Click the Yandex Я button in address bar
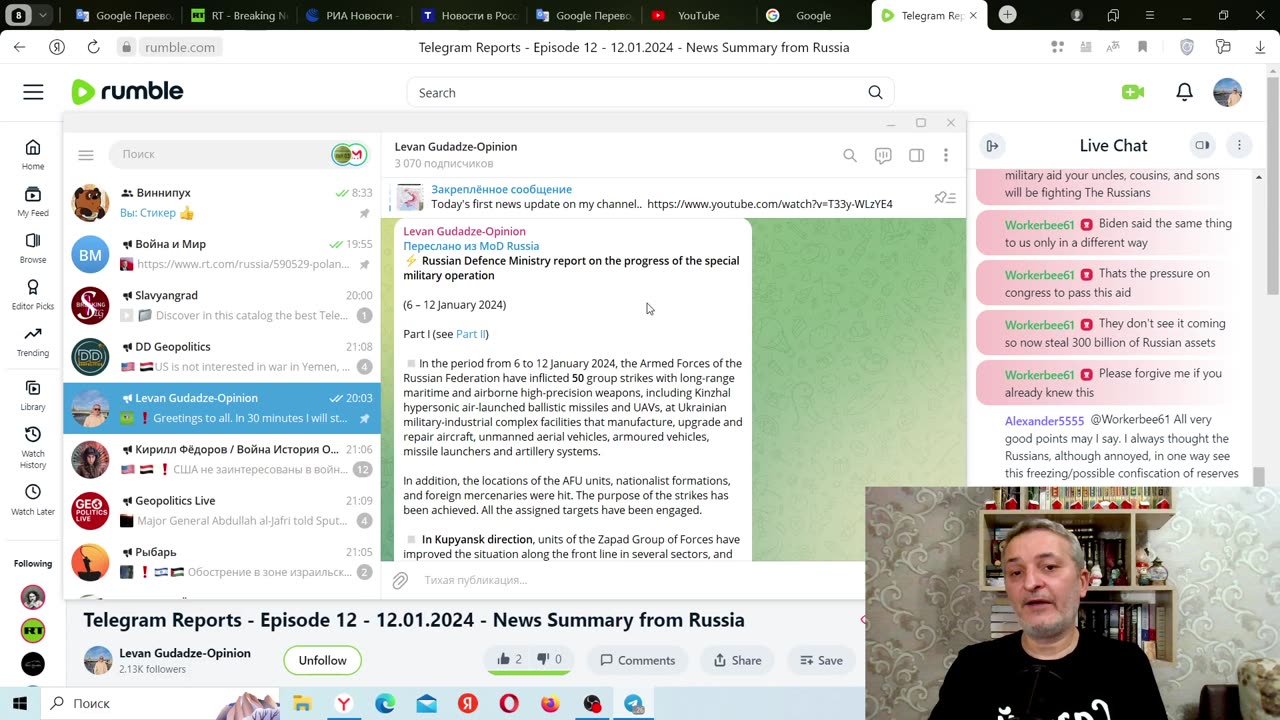The image size is (1280, 720). point(57,47)
